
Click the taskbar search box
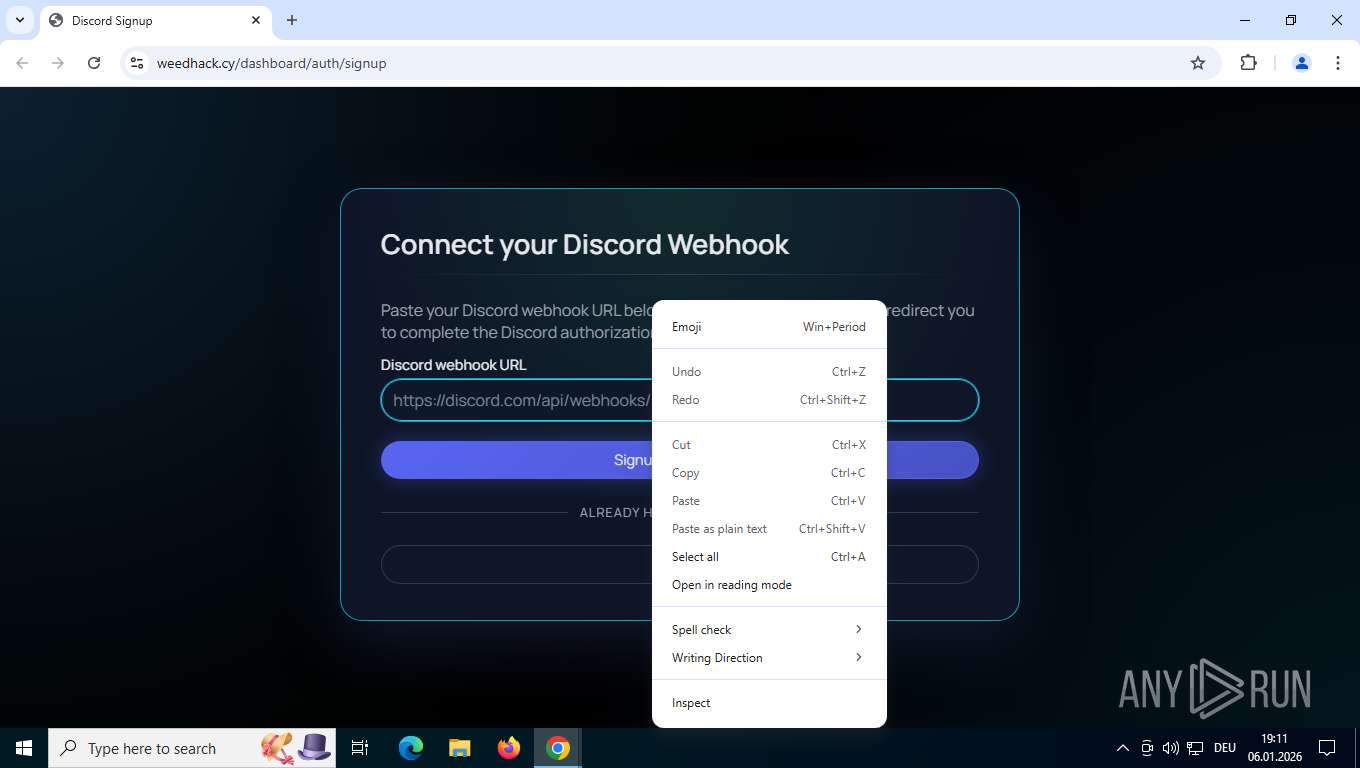click(193, 748)
